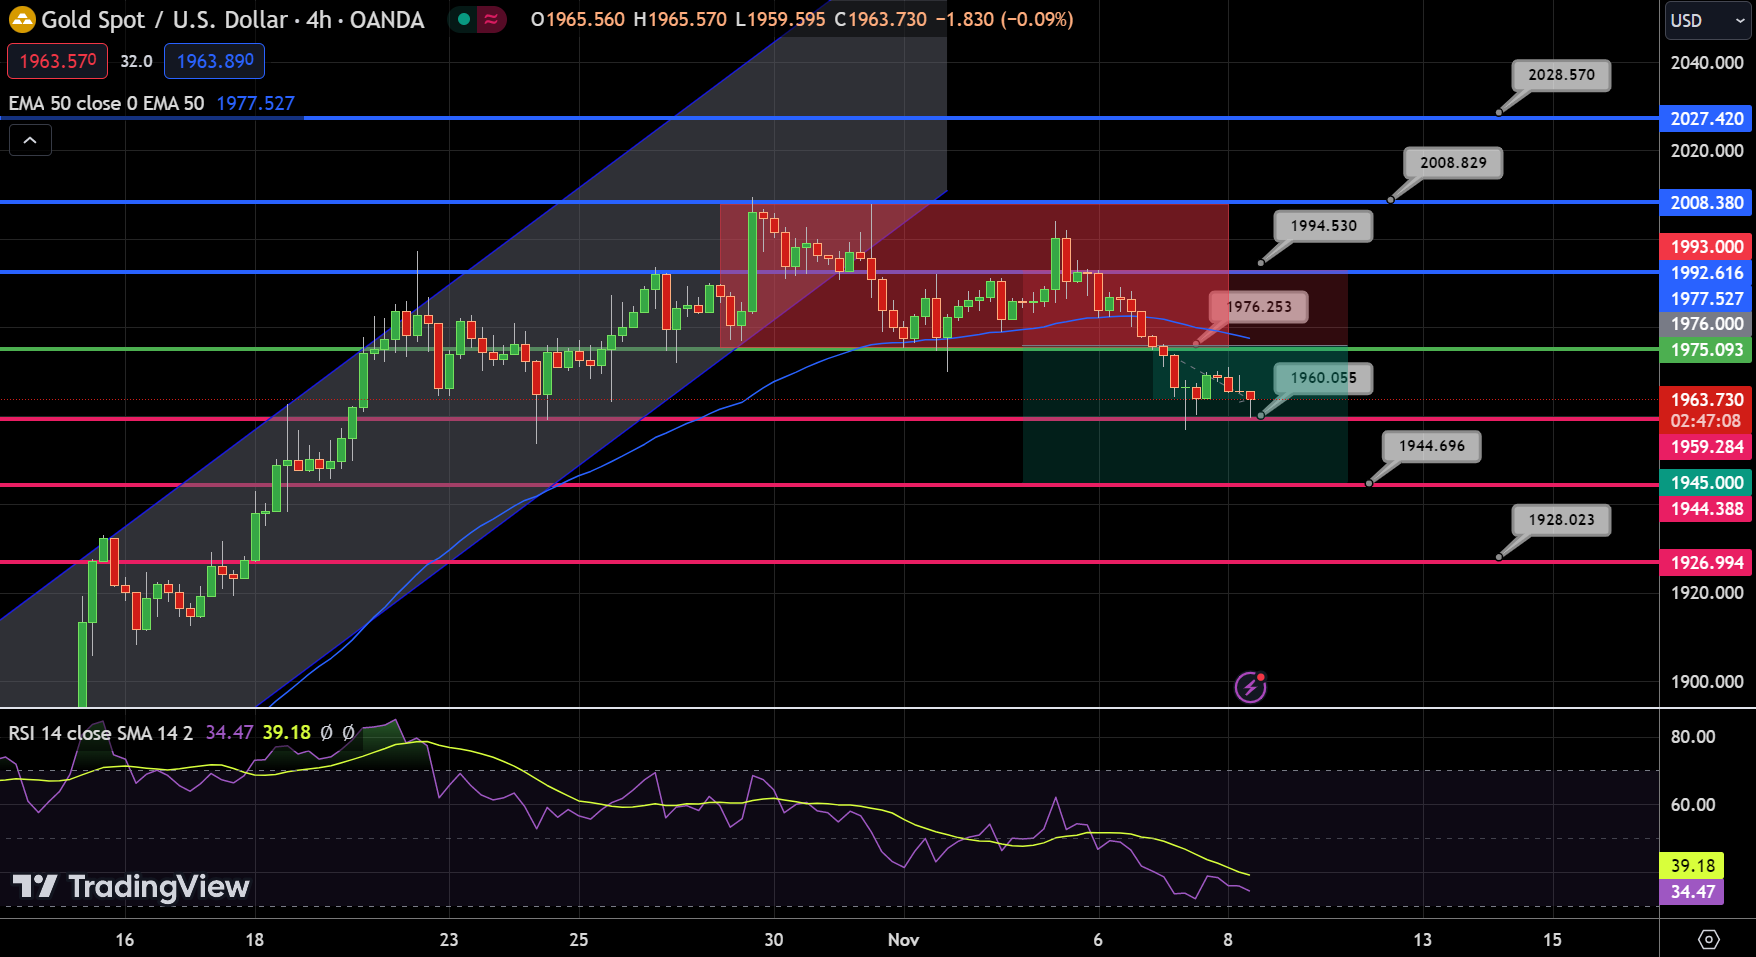Click the green market status dot
The width and height of the screenshot is (1756, 957).
coord(464,19)
